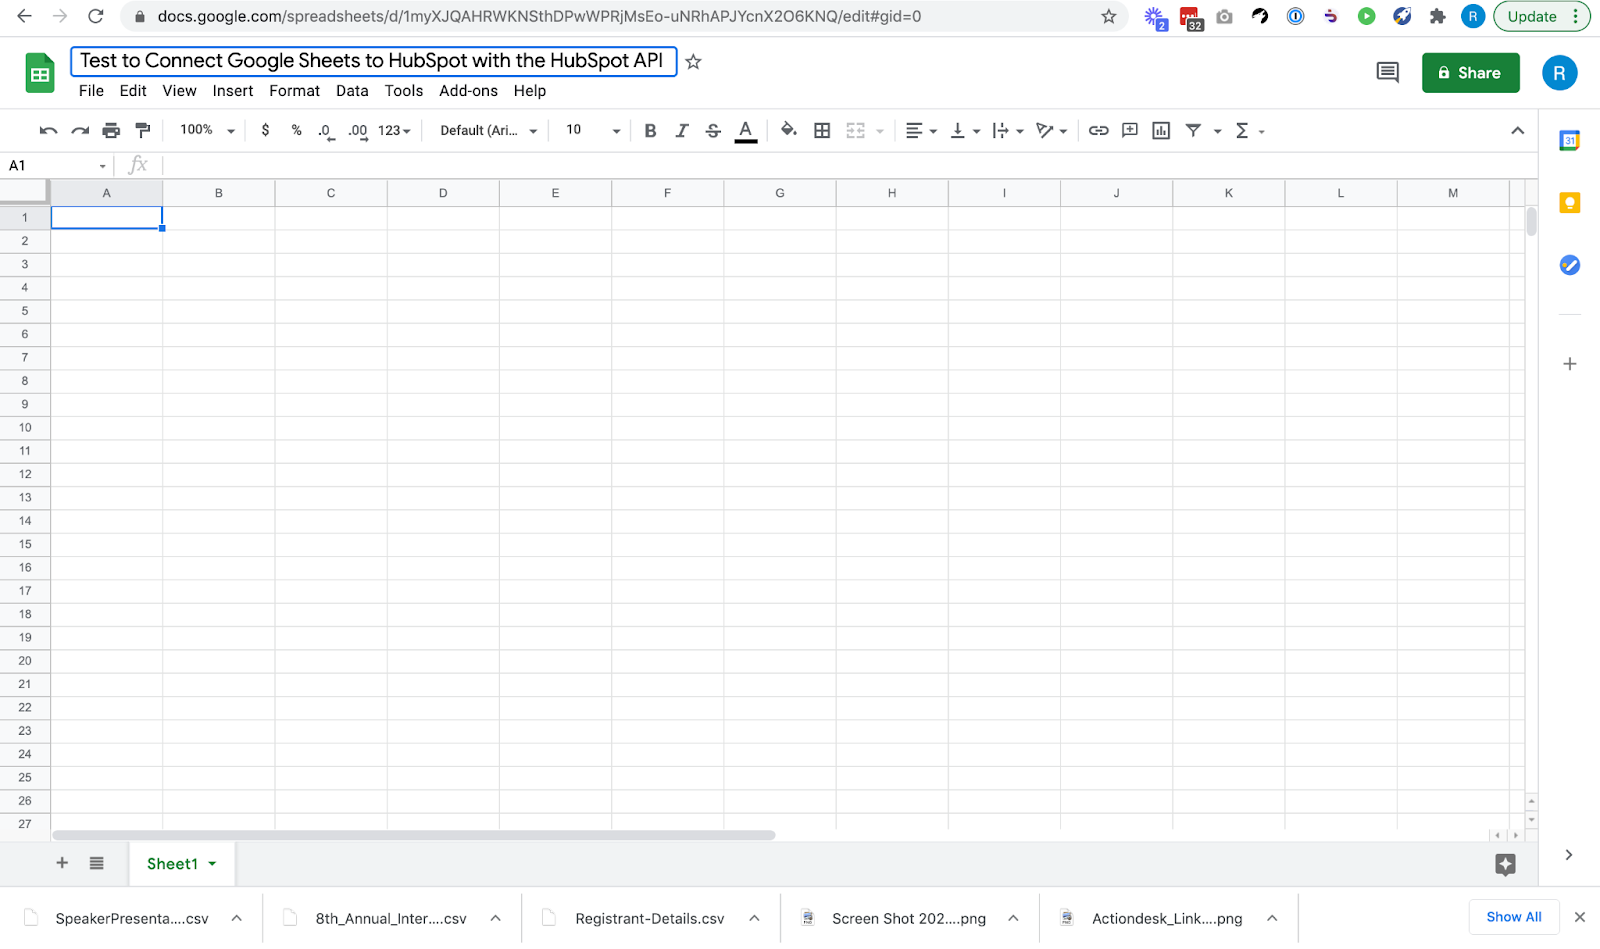Open zoom level 100% dropdown
The width and height of the screenshot is (1600, 949).
[207, 130]
